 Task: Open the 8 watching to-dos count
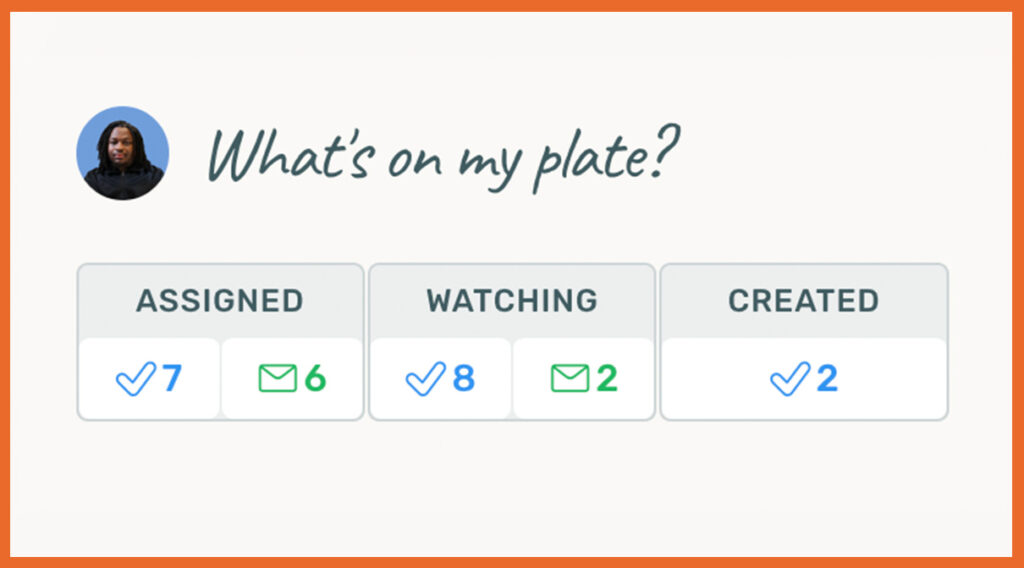tap(463, 379)
